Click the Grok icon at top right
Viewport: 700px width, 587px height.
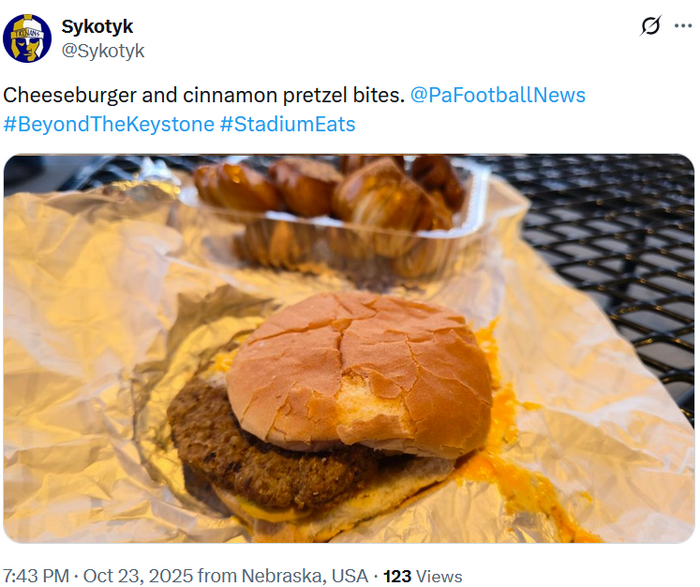coord(651,27)
